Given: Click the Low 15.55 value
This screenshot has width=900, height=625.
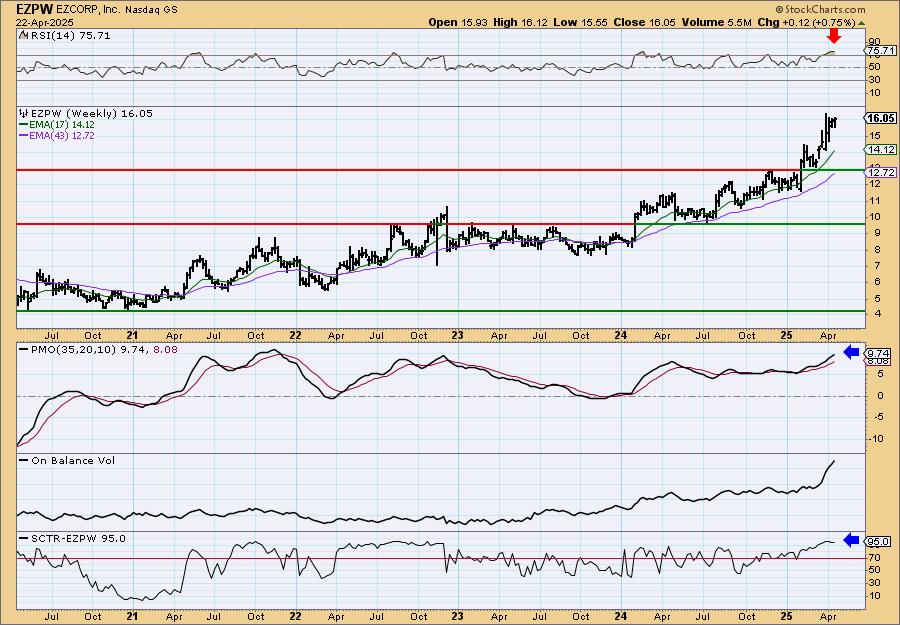Looking at the screenshot, I should pyautogui.click(x=579, y=22).
